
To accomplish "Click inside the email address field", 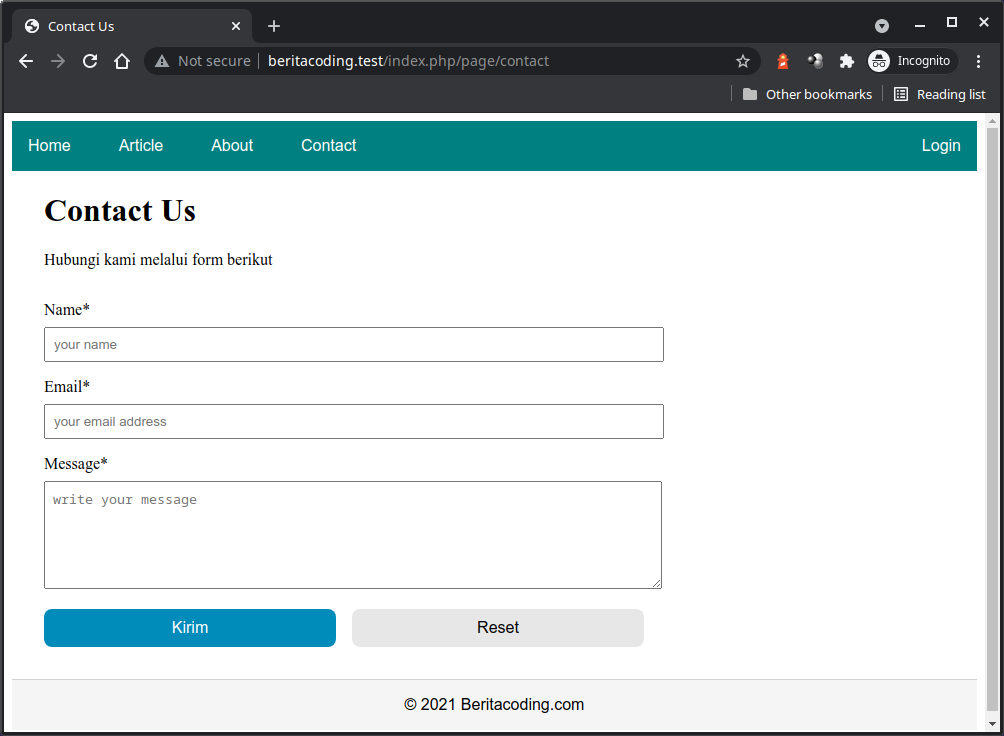I will coord(353,421).
